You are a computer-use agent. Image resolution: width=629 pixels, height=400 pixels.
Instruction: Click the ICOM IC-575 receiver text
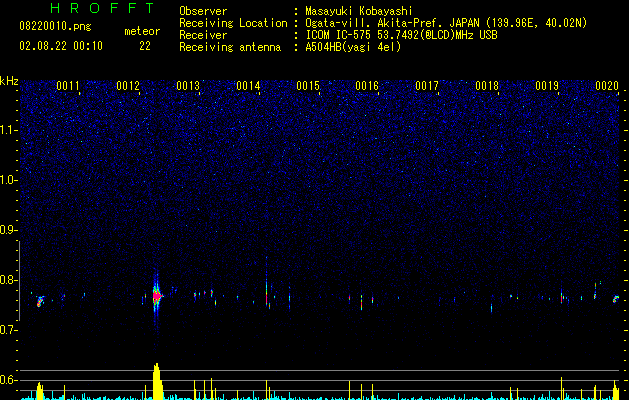coord(401,35)
